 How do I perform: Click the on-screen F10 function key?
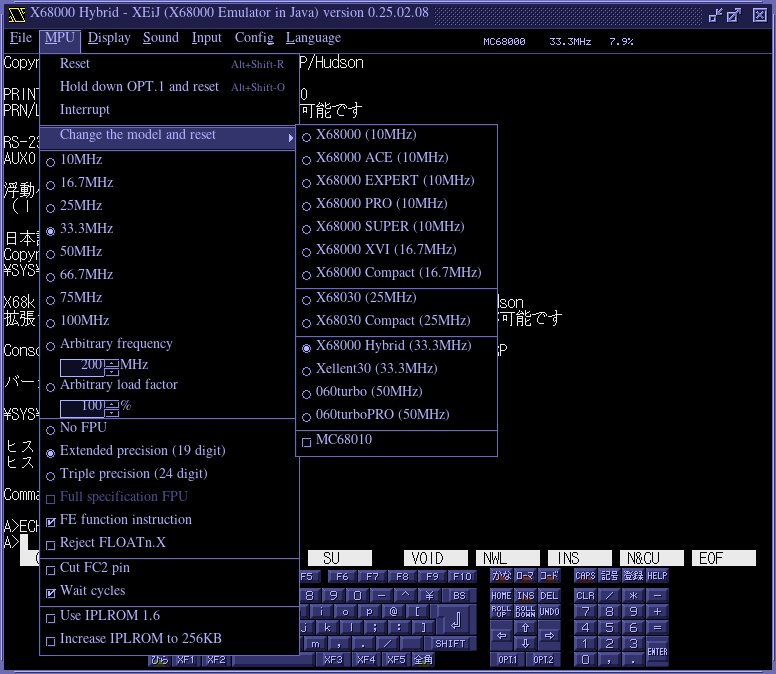pos(462,577)
